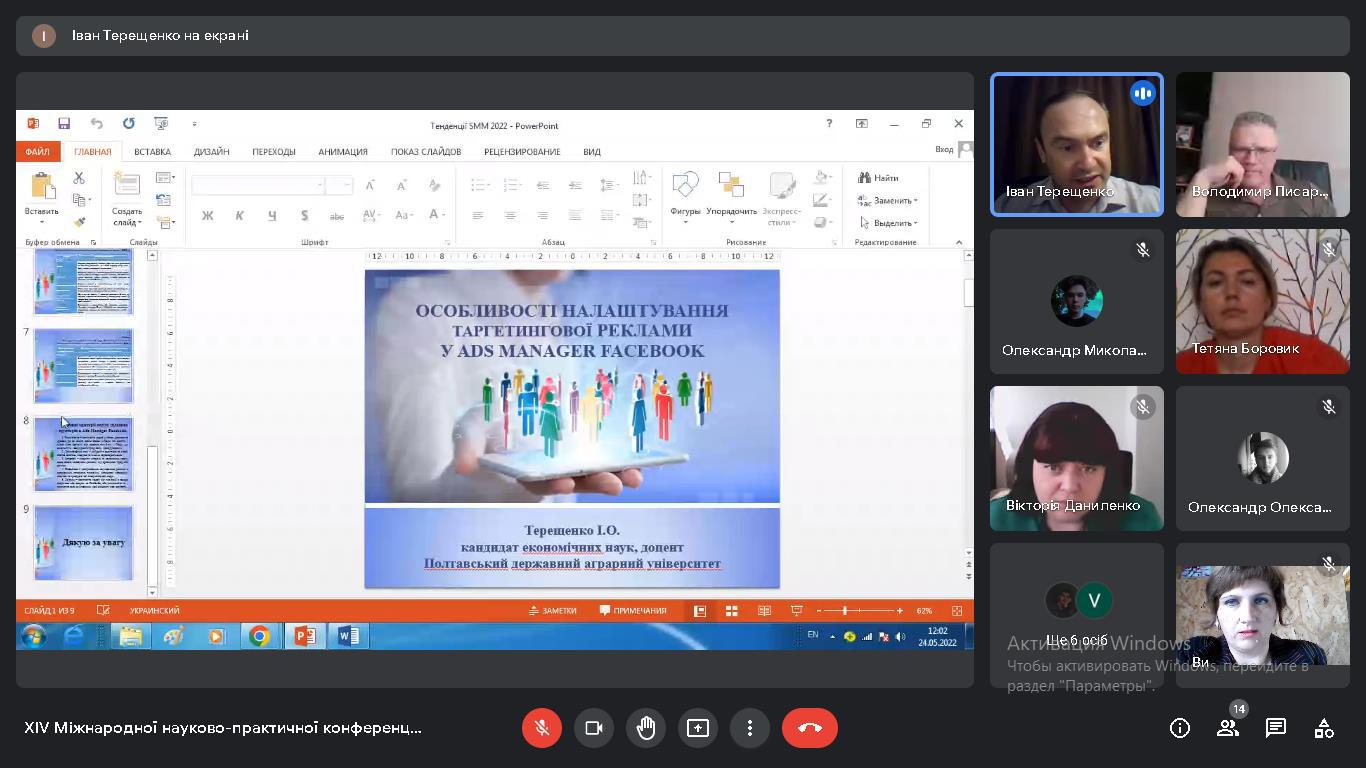Start slideshow from beginning quick access icon
Viewport: 1366px width, 768px height.
click(x=161, y=123)
